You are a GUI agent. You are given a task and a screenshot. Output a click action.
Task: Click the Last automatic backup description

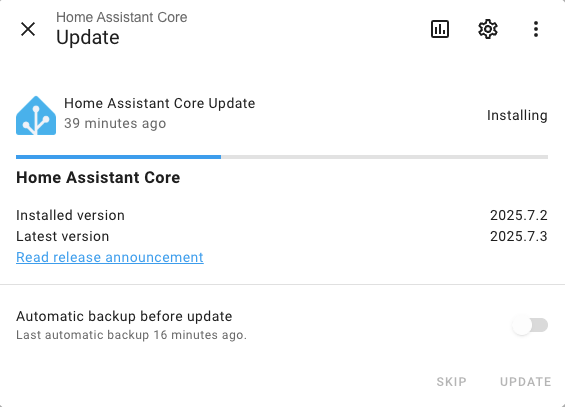(132, 335)
